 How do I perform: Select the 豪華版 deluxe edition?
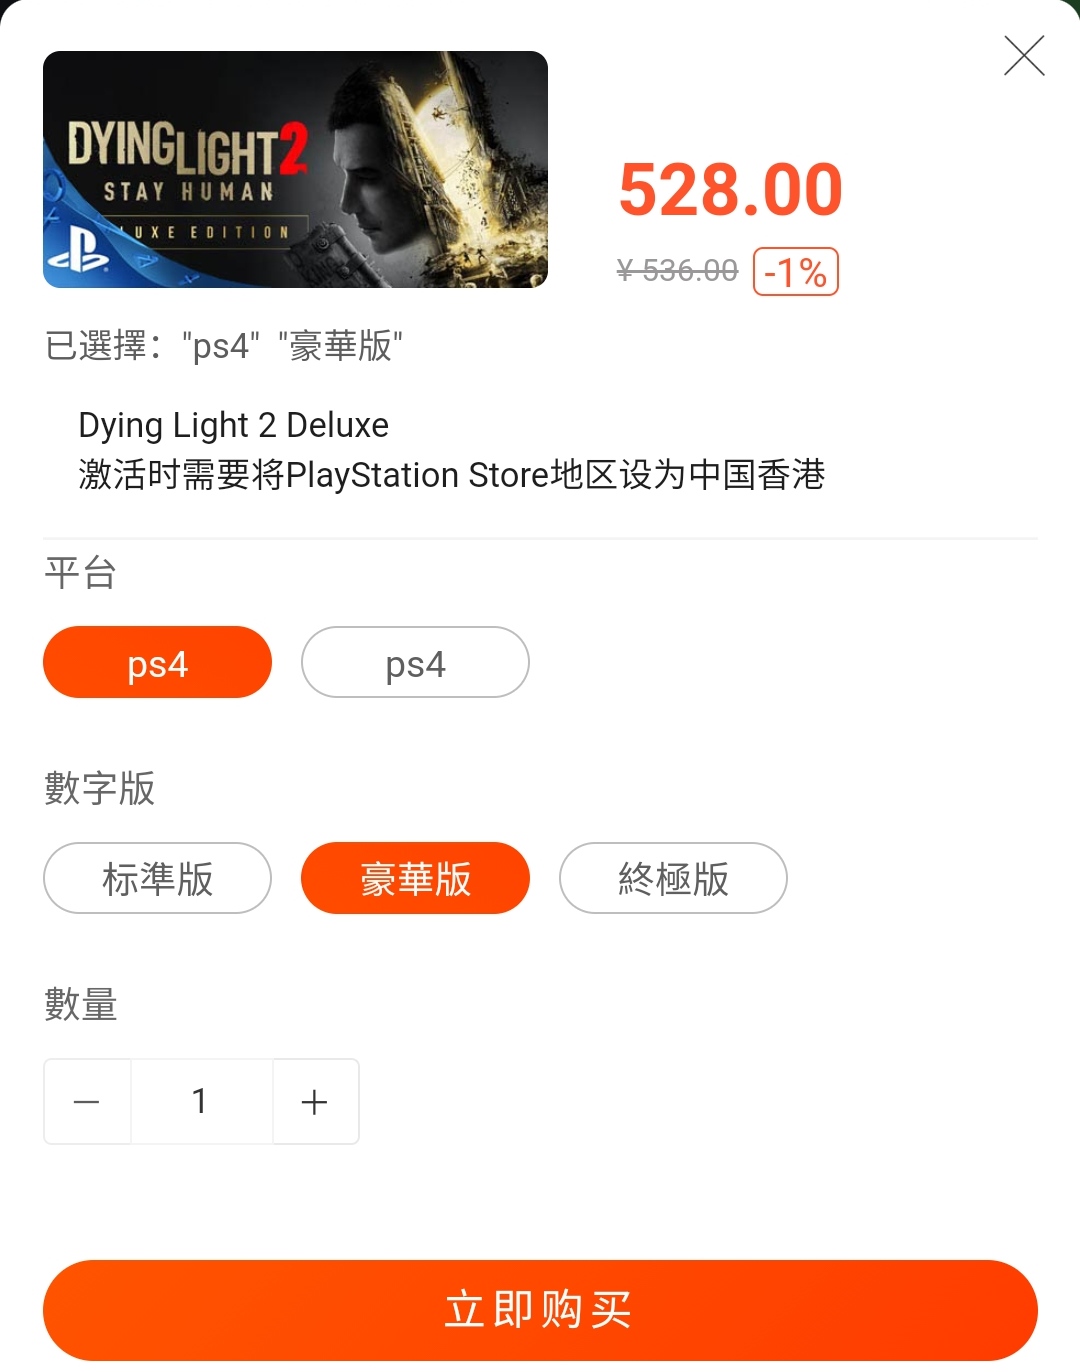tap(415, 878)
